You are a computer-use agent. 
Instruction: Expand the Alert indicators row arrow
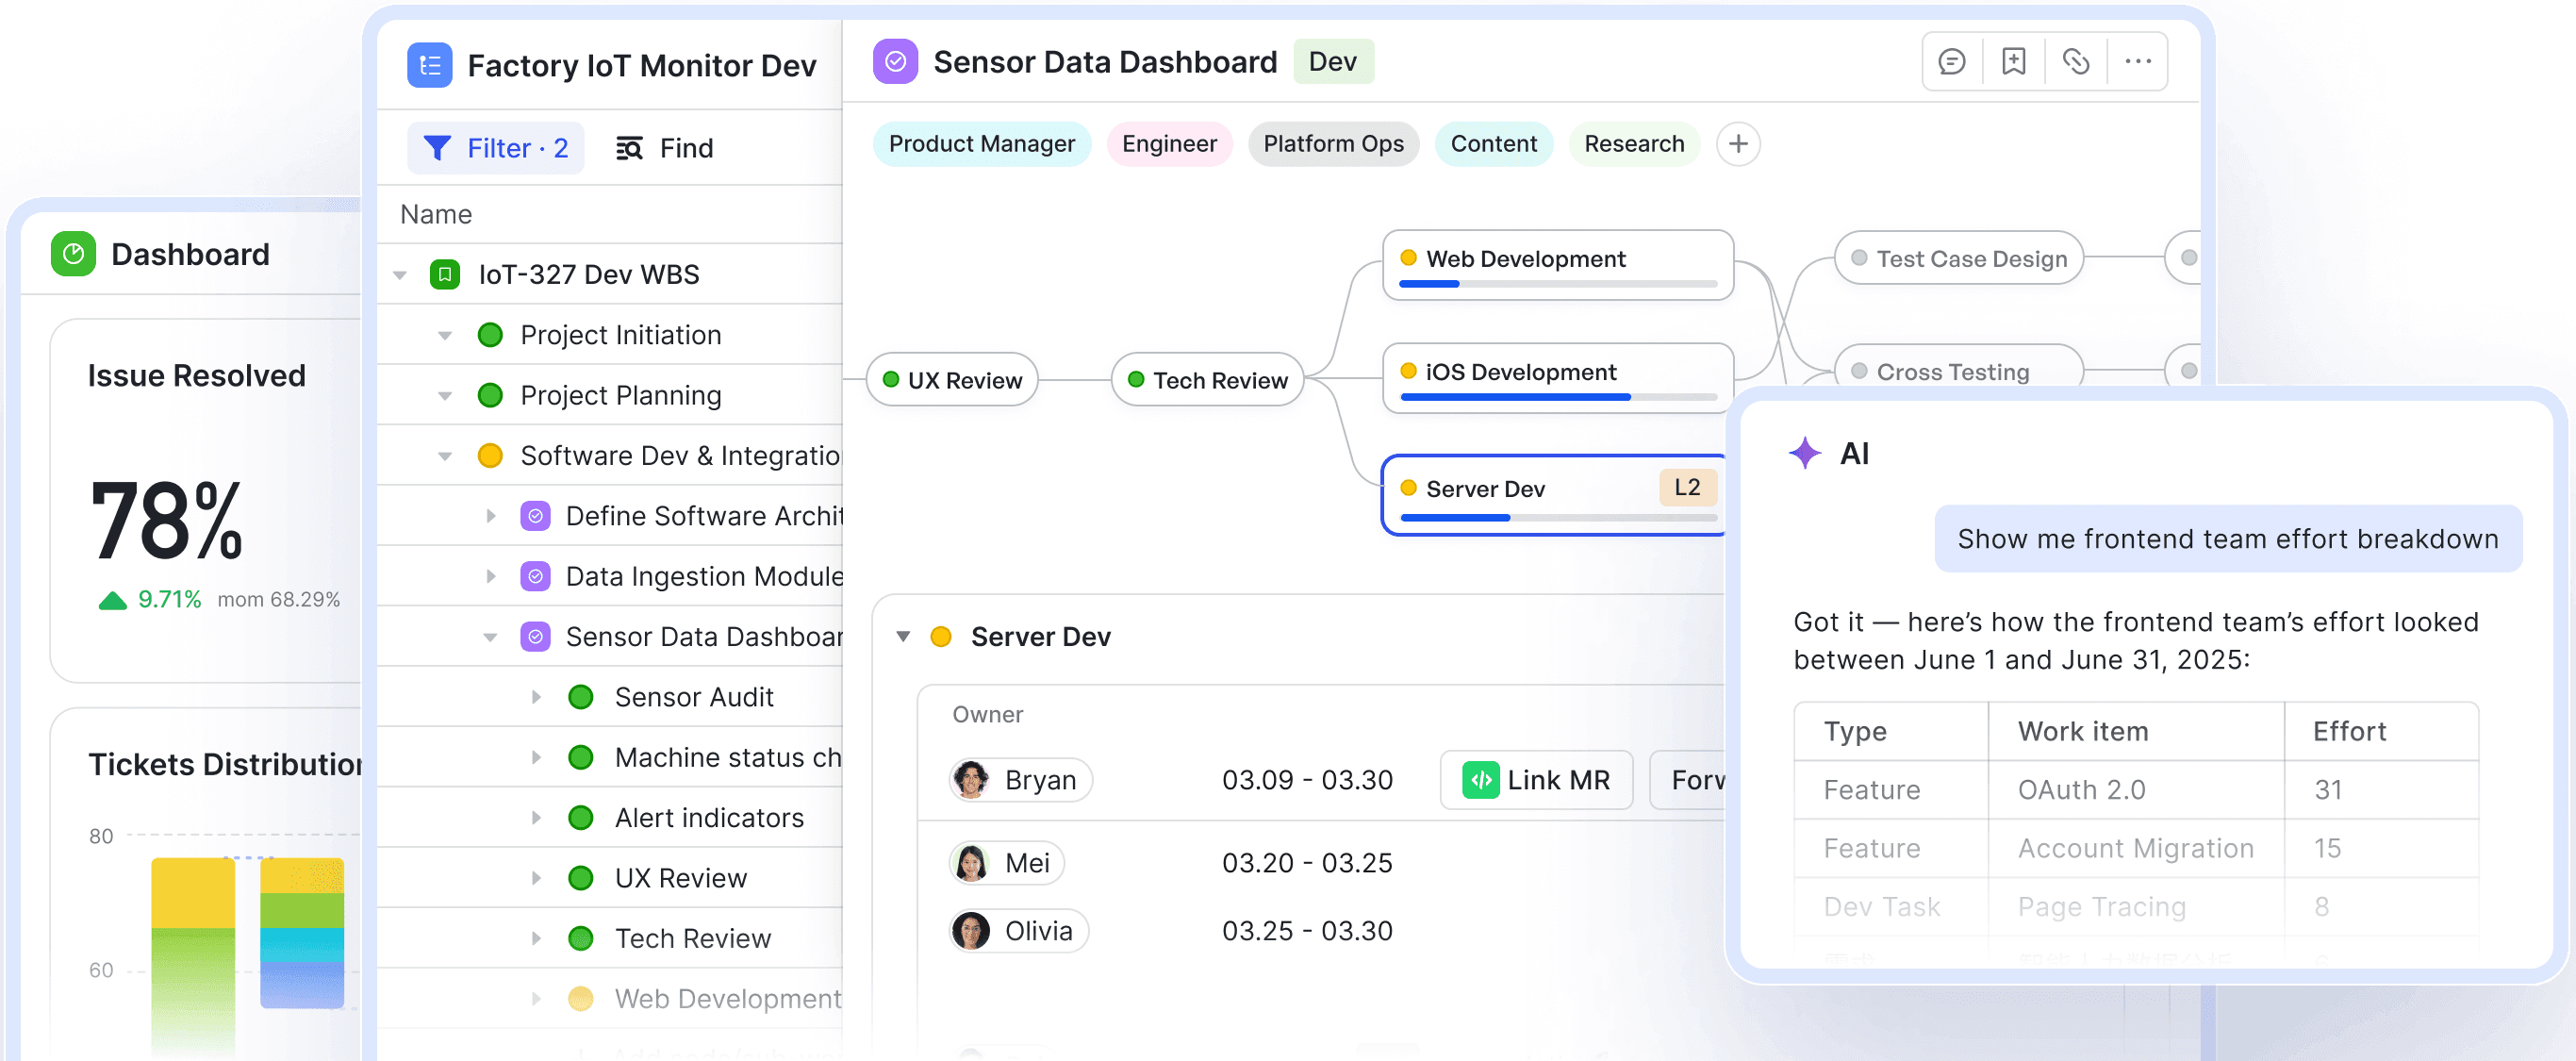536,818
